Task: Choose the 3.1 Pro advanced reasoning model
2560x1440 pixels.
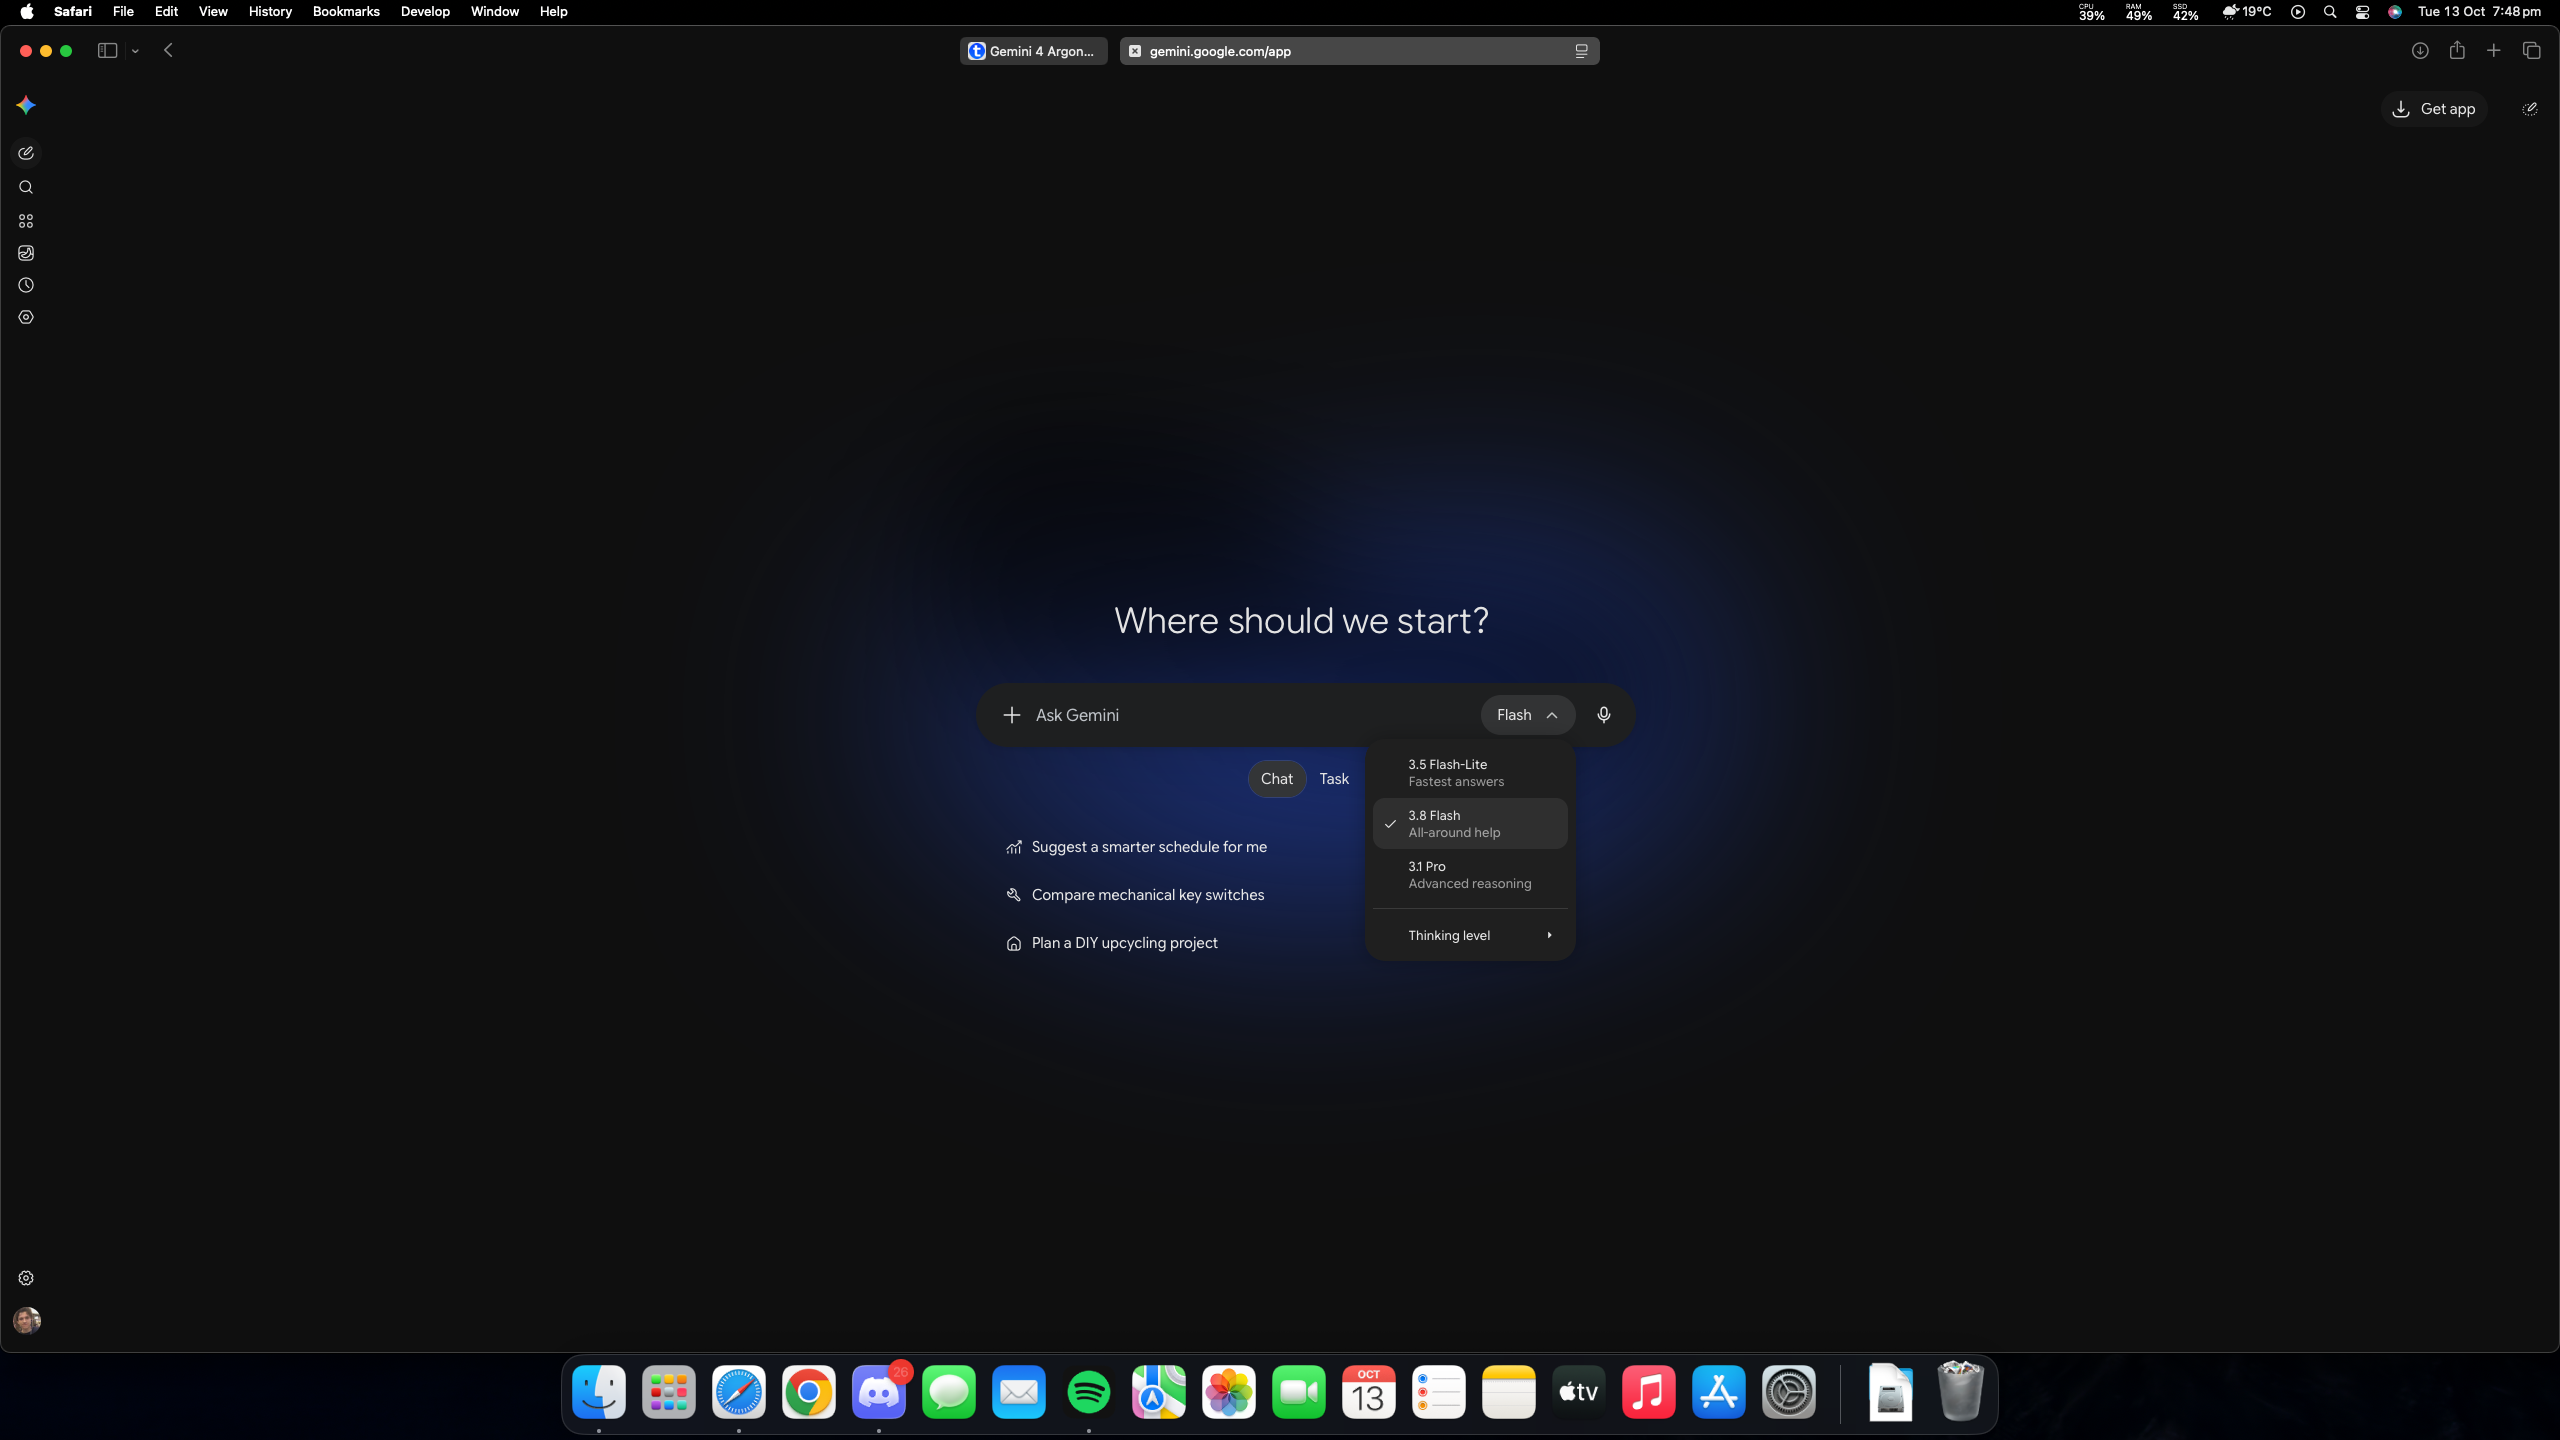Action: (1470, 875)
